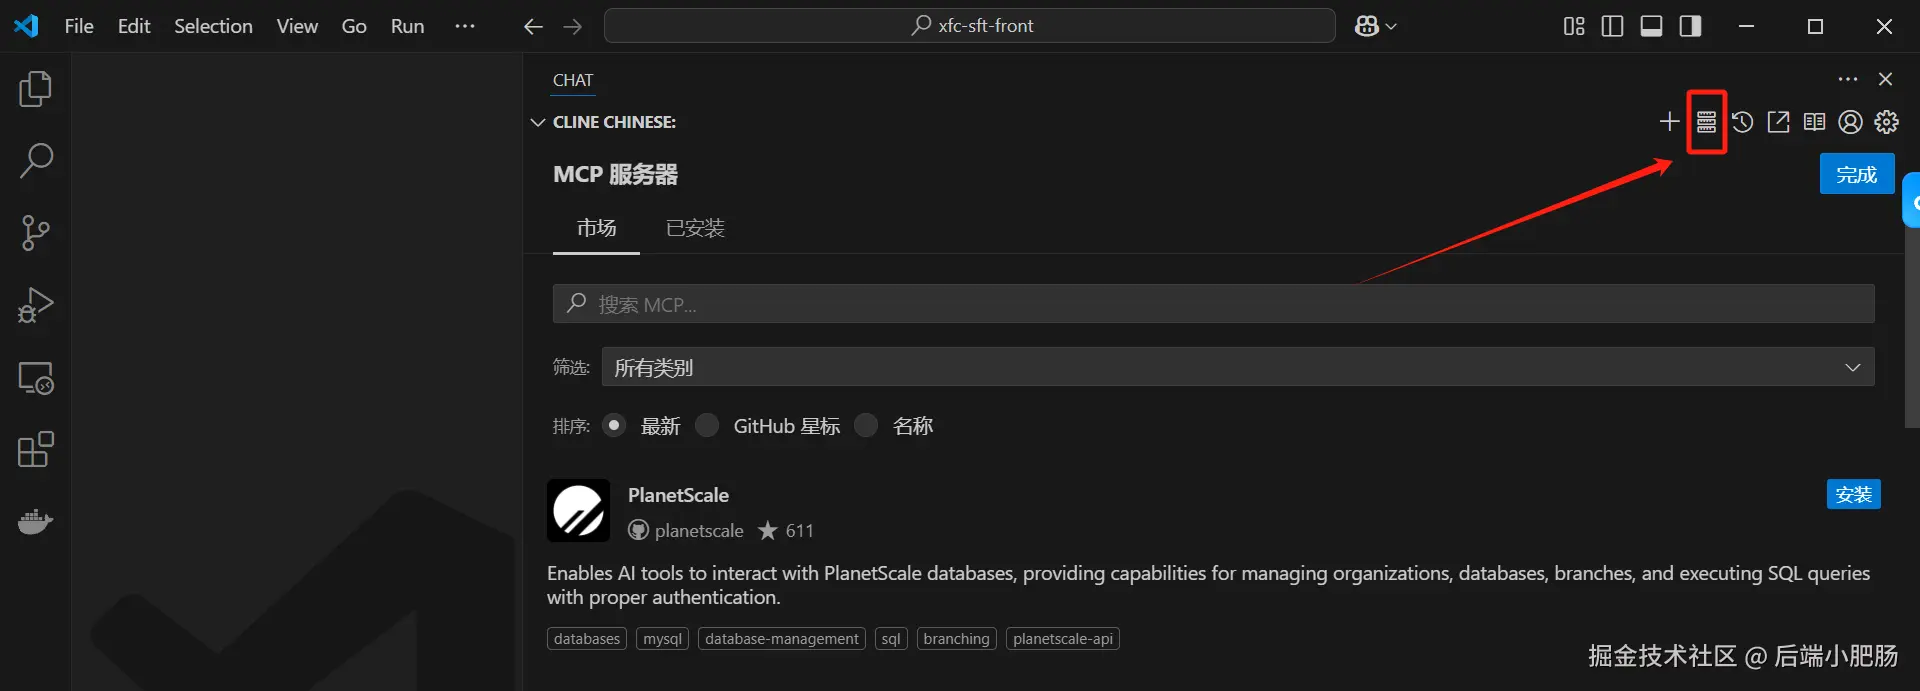Select the 最新 sort radio button
This screenshot has width=1920, height=691.
[x=614, y=425]
